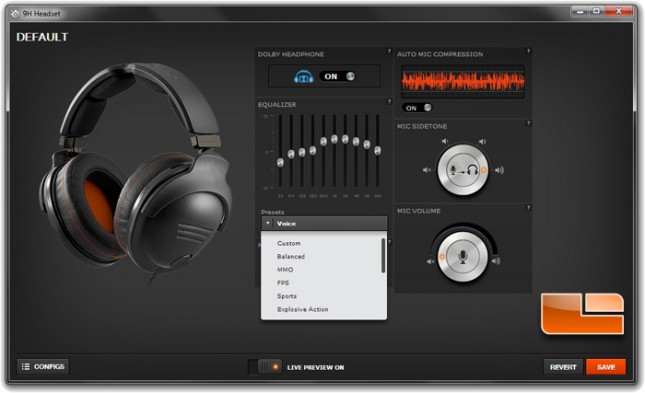Open help for Mic Volume panel
Viewport: 645px width, 393px height.
[528, 208]
